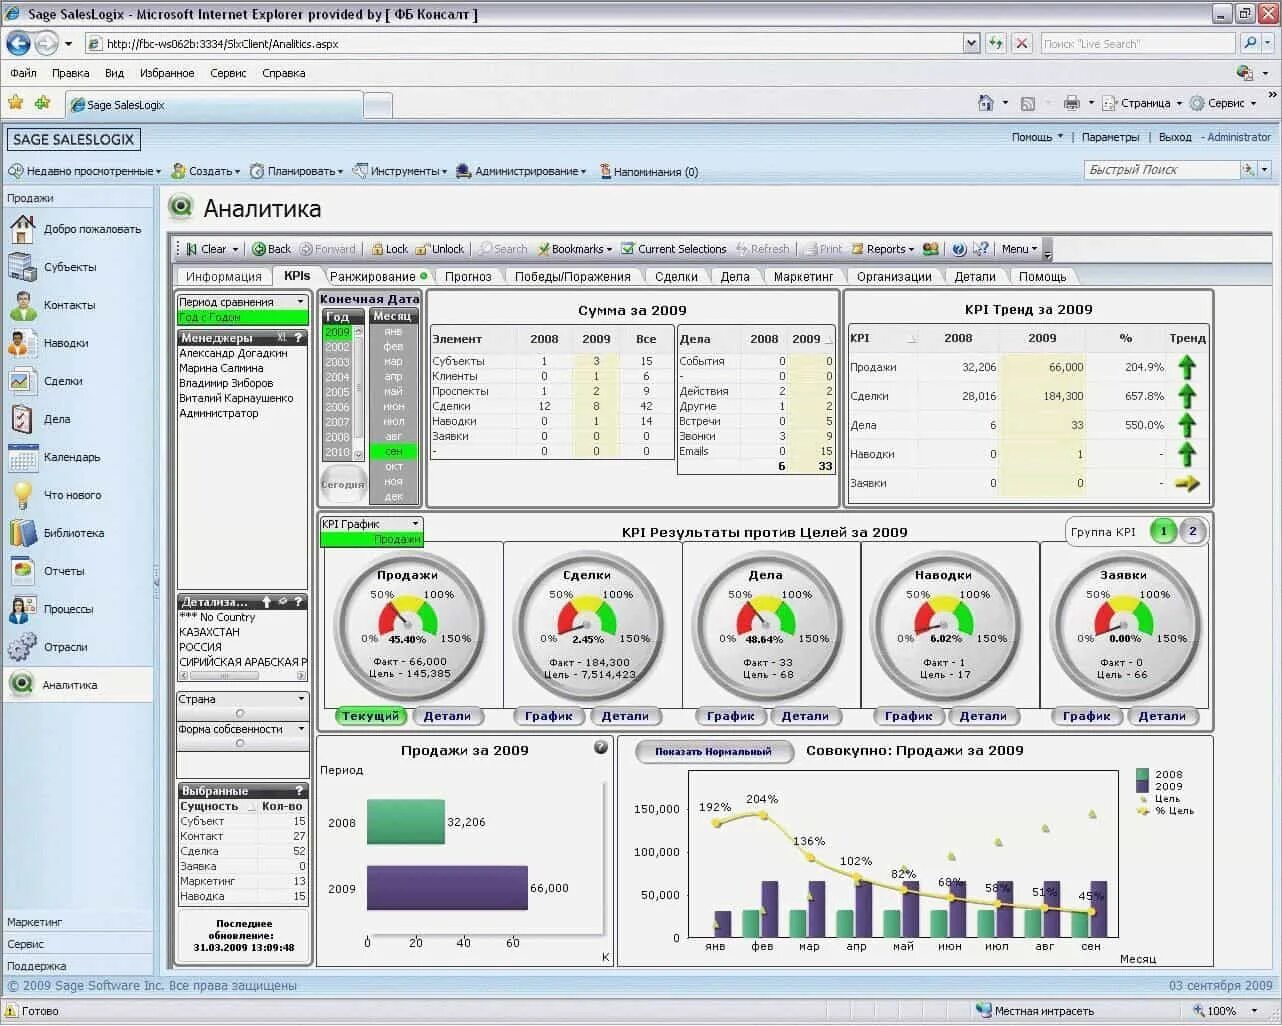Expand the Страна dropdown

click(x=243, y=700)
